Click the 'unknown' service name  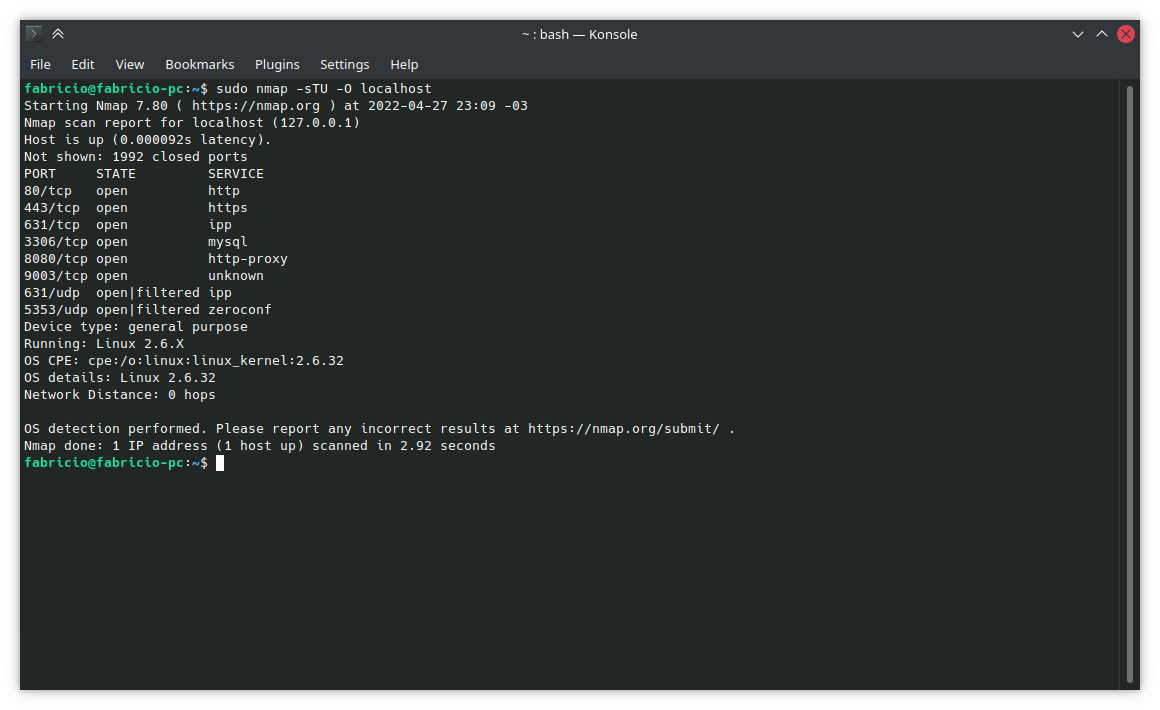click(x=236, y=276)
